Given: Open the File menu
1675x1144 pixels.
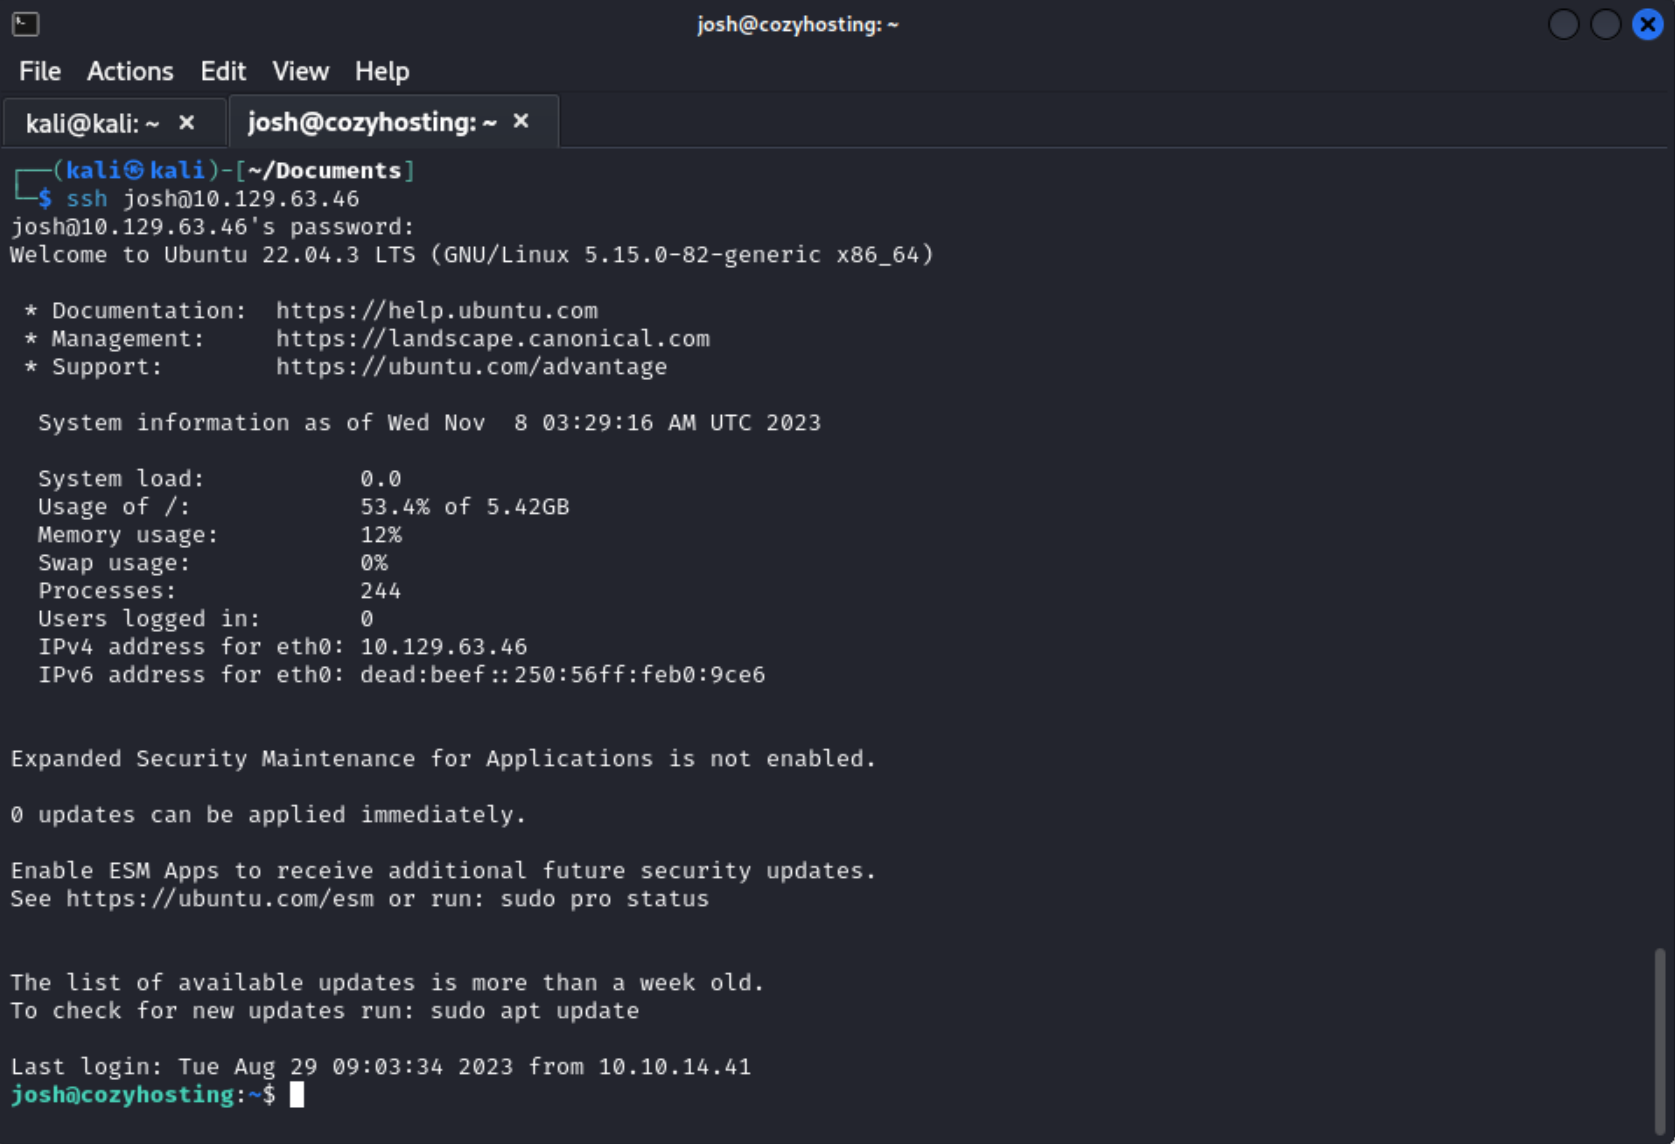Looking at the screenshot, I should coord(40,71).
